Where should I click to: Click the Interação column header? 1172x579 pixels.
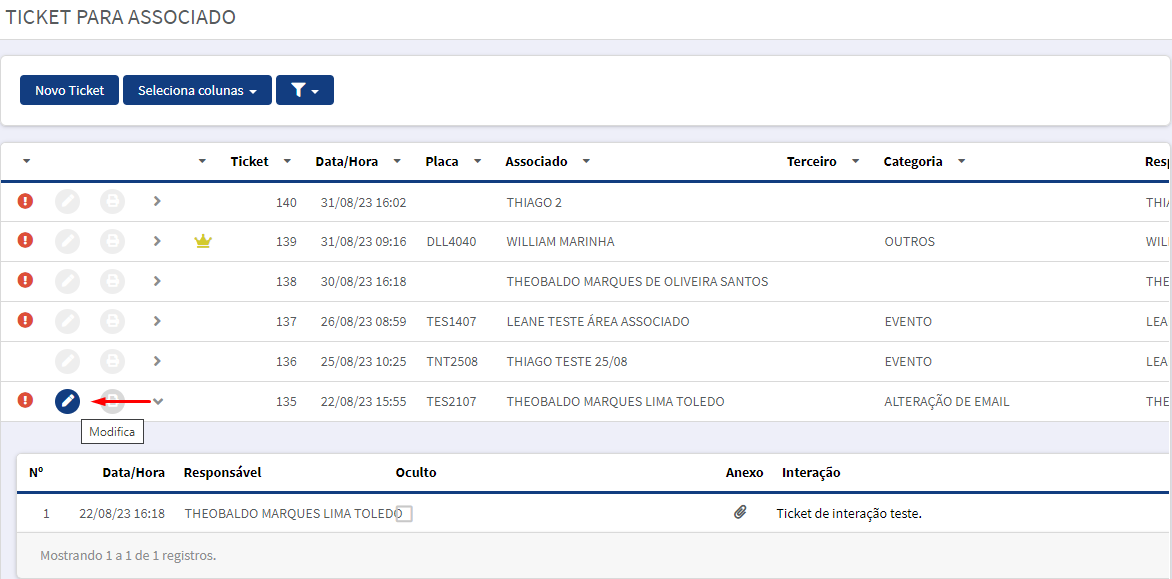click(x=811, y=472)
